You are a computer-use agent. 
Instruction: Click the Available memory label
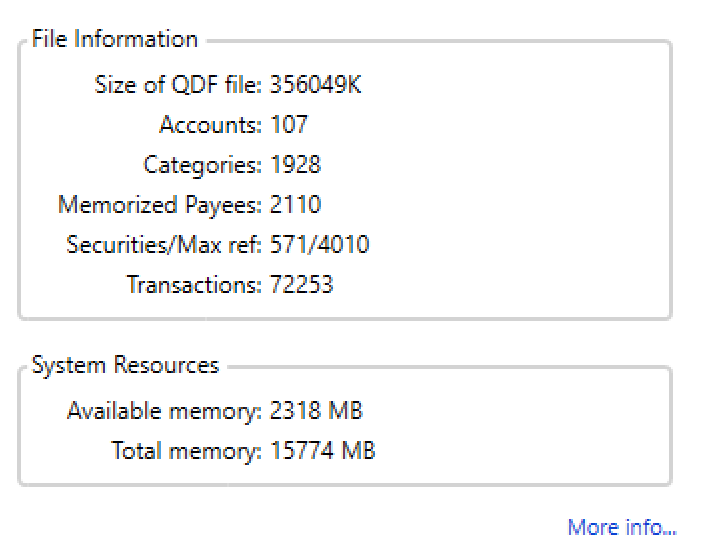[x=164, y=411]
